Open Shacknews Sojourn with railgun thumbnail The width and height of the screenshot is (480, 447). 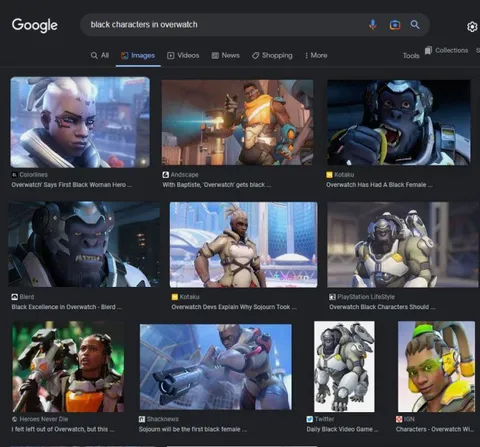[216, 367]
